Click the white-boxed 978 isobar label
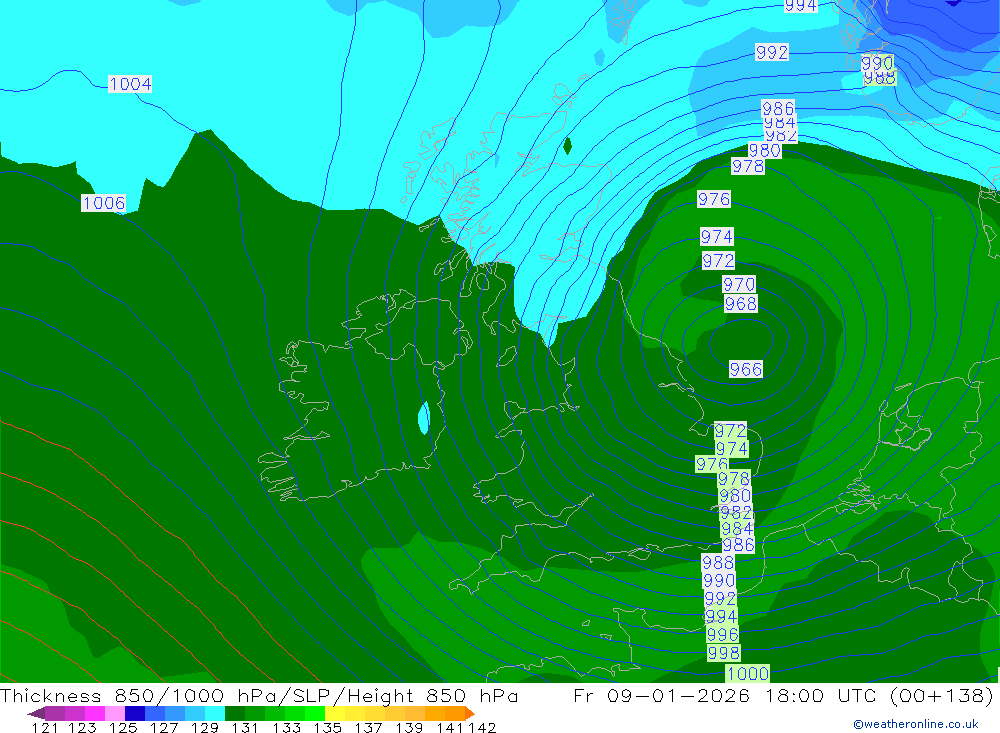Image resolution: width=1000 pixels, height=733 pixels. point(747,167)
